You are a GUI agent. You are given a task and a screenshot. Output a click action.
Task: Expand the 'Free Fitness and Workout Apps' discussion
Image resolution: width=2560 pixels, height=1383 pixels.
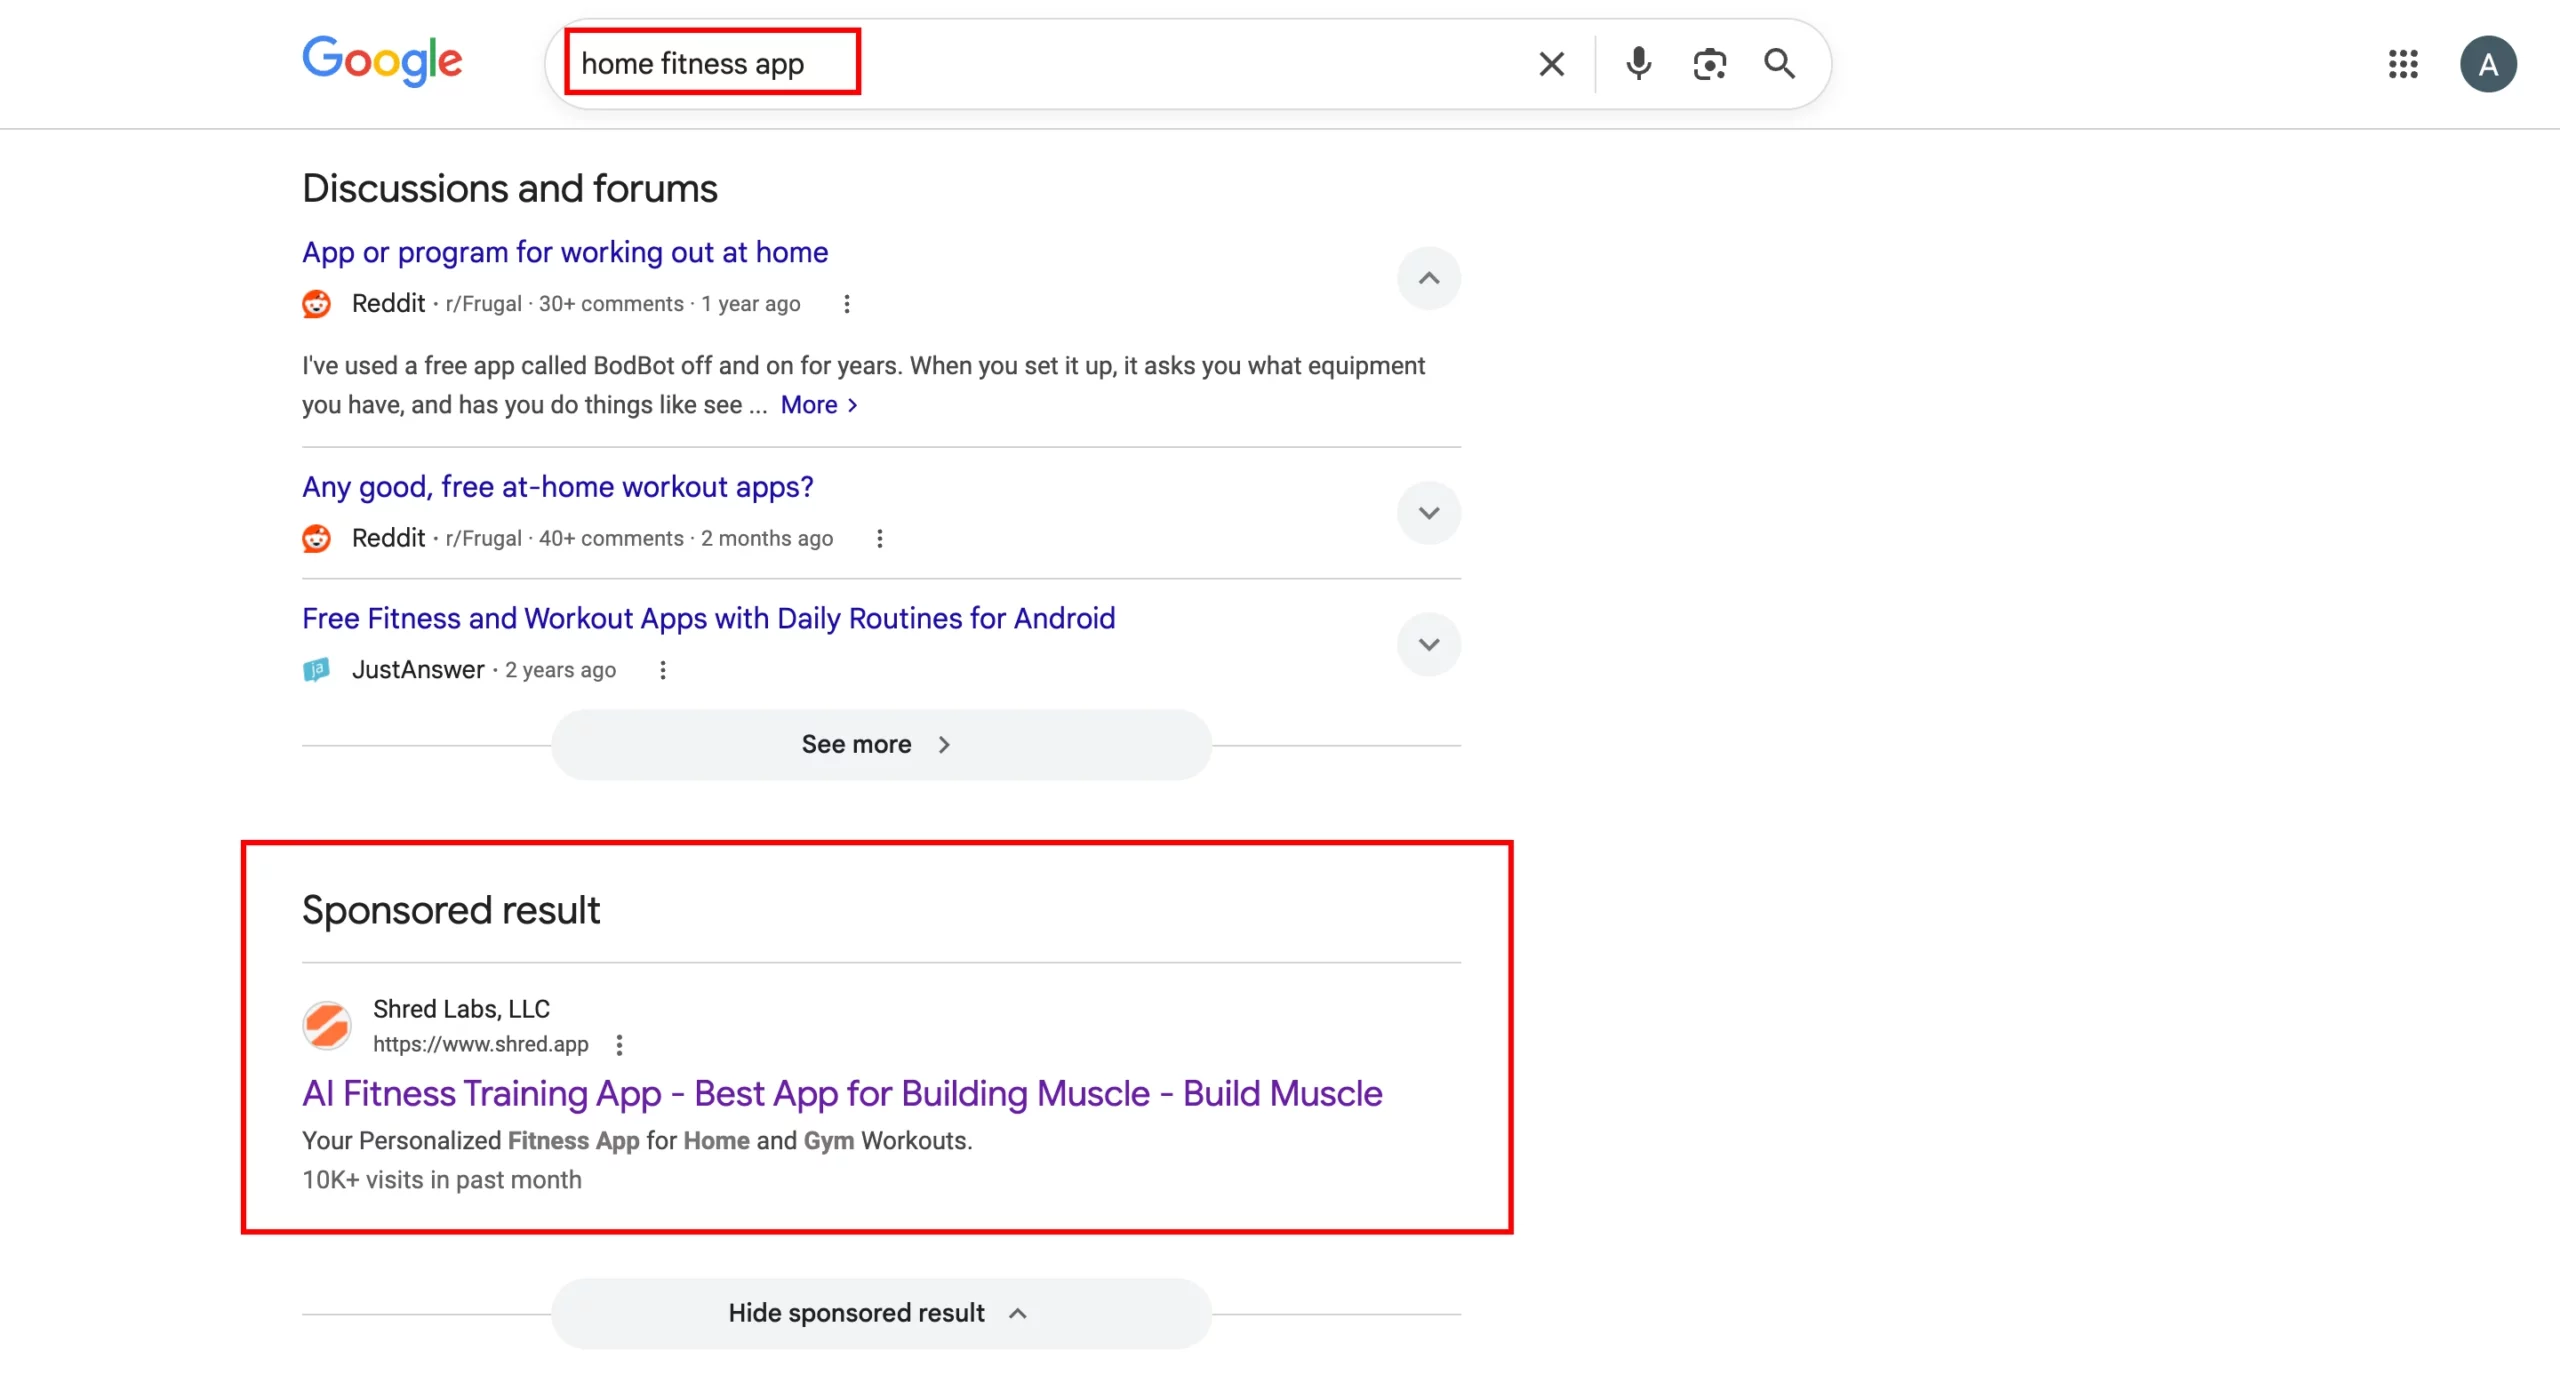1429,644
